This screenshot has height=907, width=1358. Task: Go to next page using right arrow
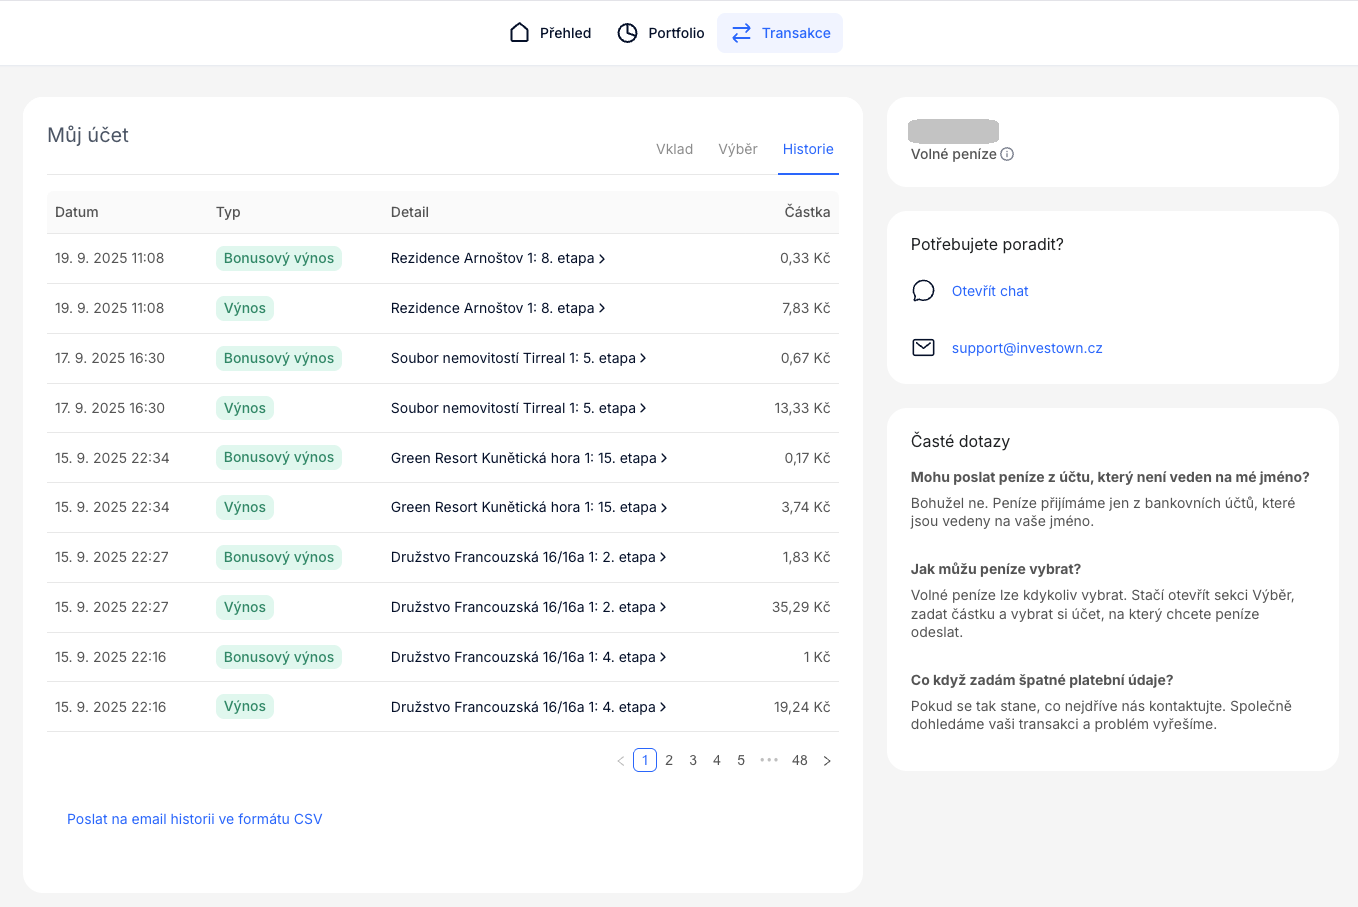[827, 761]
